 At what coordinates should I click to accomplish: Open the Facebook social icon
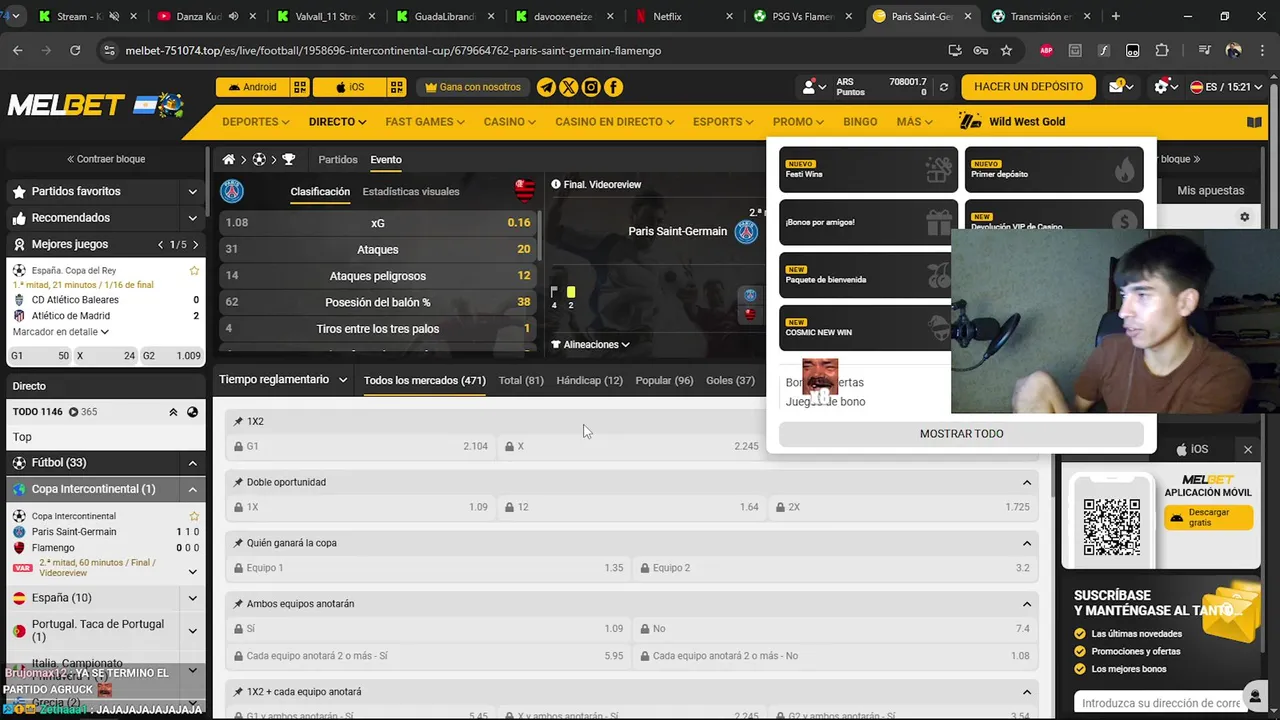pos(613,87)
